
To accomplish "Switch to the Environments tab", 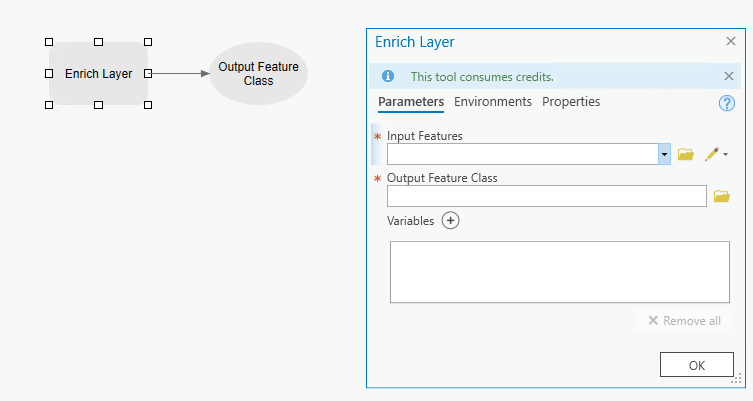I will pyautogui.click(x=493, y=102).
